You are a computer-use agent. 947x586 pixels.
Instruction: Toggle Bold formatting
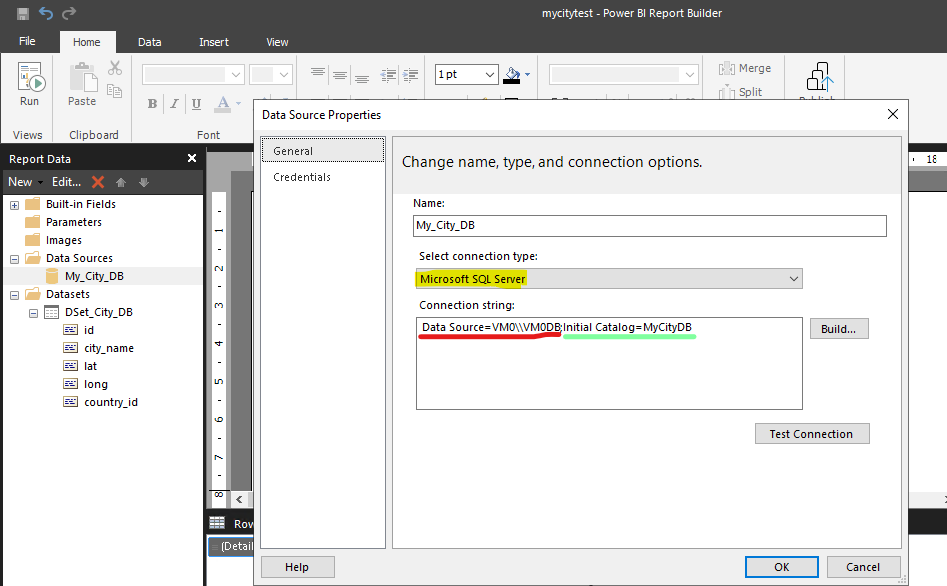pyautogui.click(x=152, y=104)
